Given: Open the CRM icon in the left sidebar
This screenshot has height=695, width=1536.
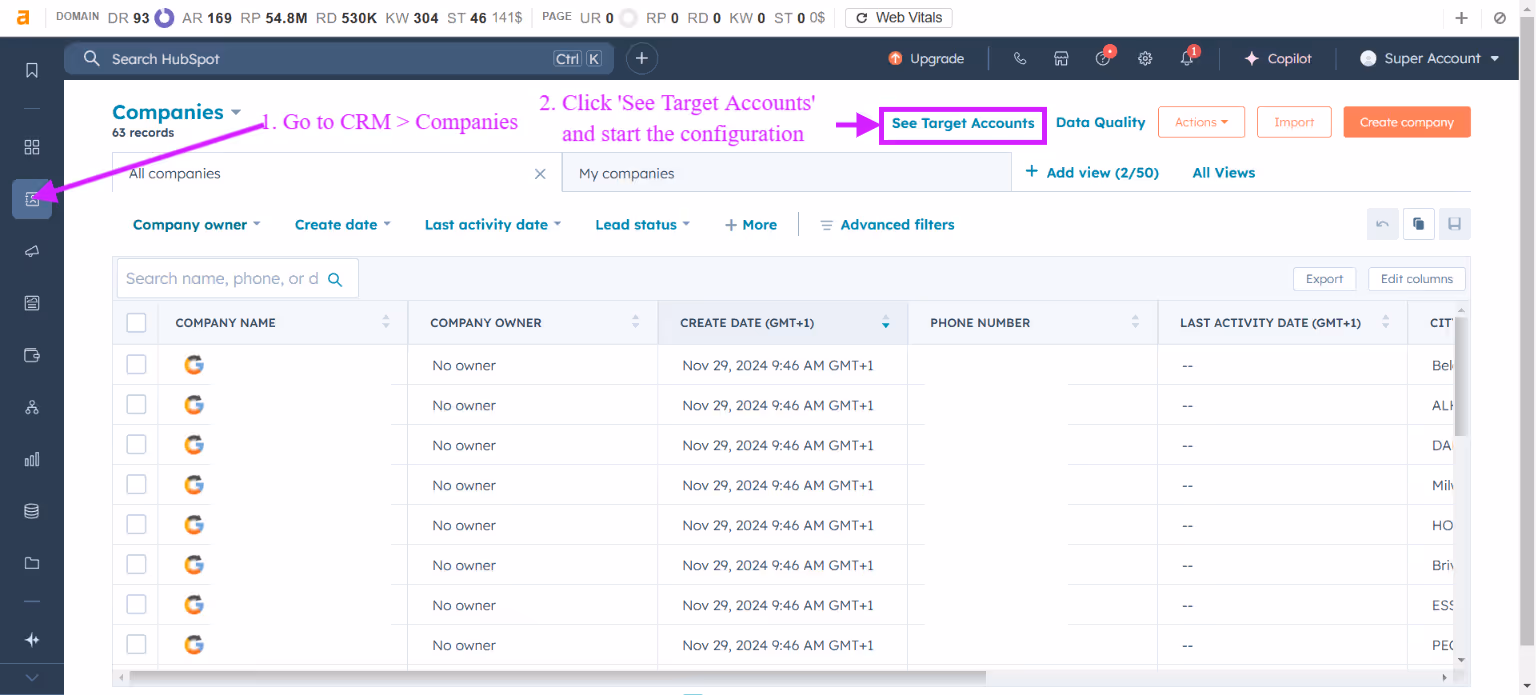Looking at the screenshot, I should 31,198.
